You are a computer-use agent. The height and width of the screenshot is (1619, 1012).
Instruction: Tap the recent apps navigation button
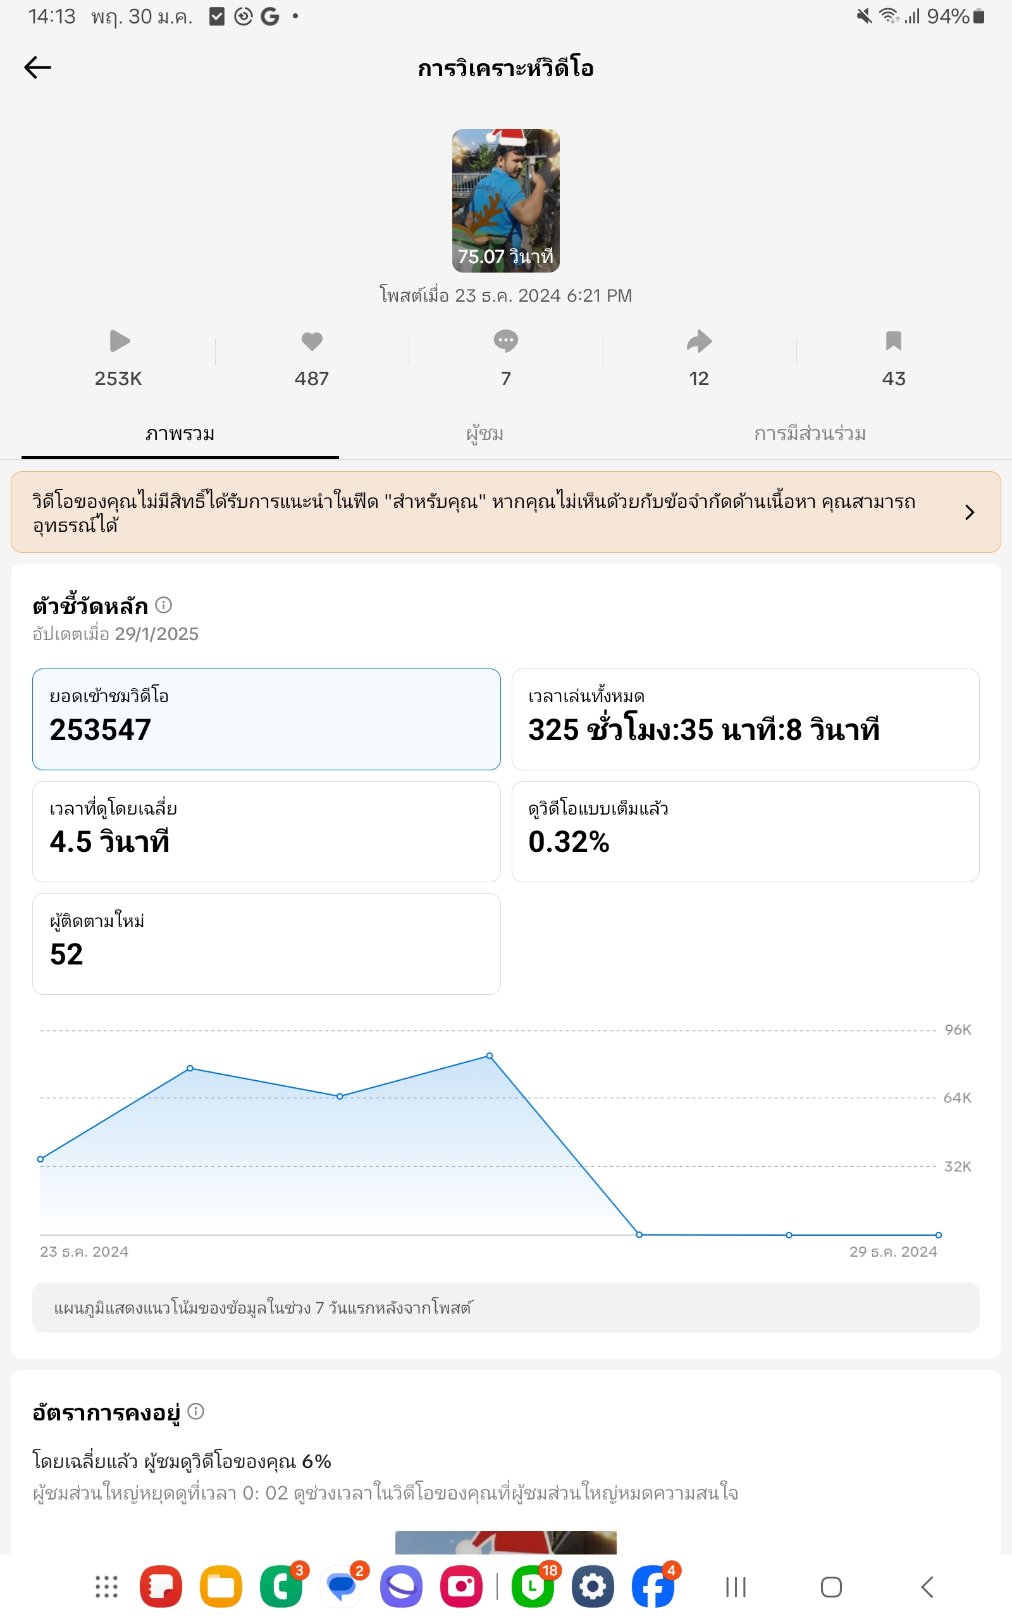pos(736,1587)
